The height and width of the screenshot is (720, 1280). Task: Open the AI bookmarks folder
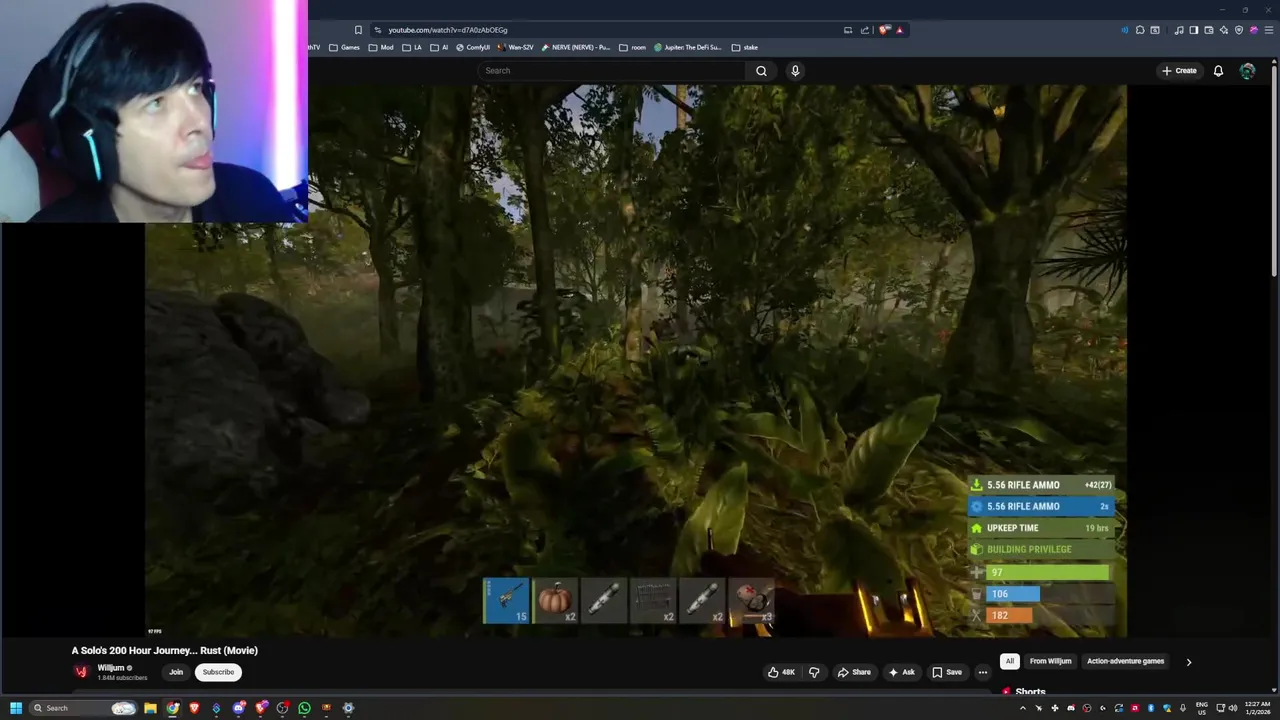click(x=440, y=47)
